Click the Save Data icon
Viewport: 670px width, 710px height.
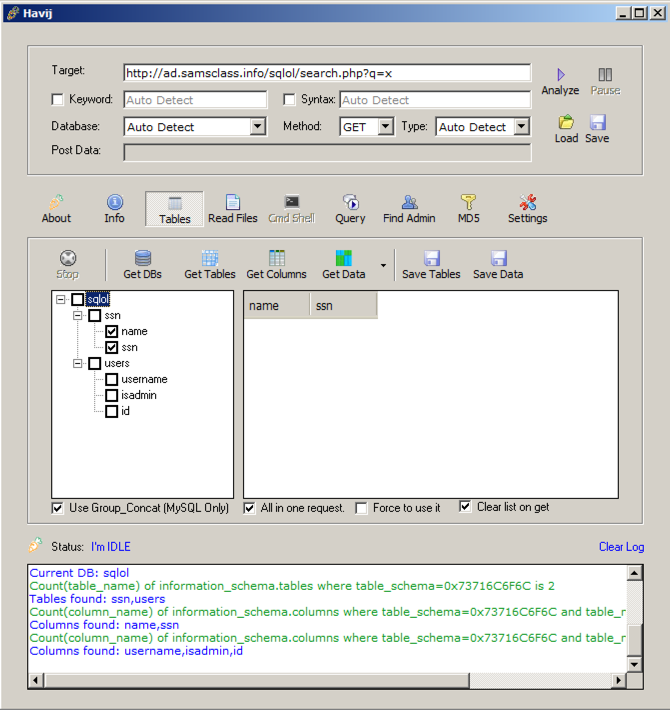[498, 258]
